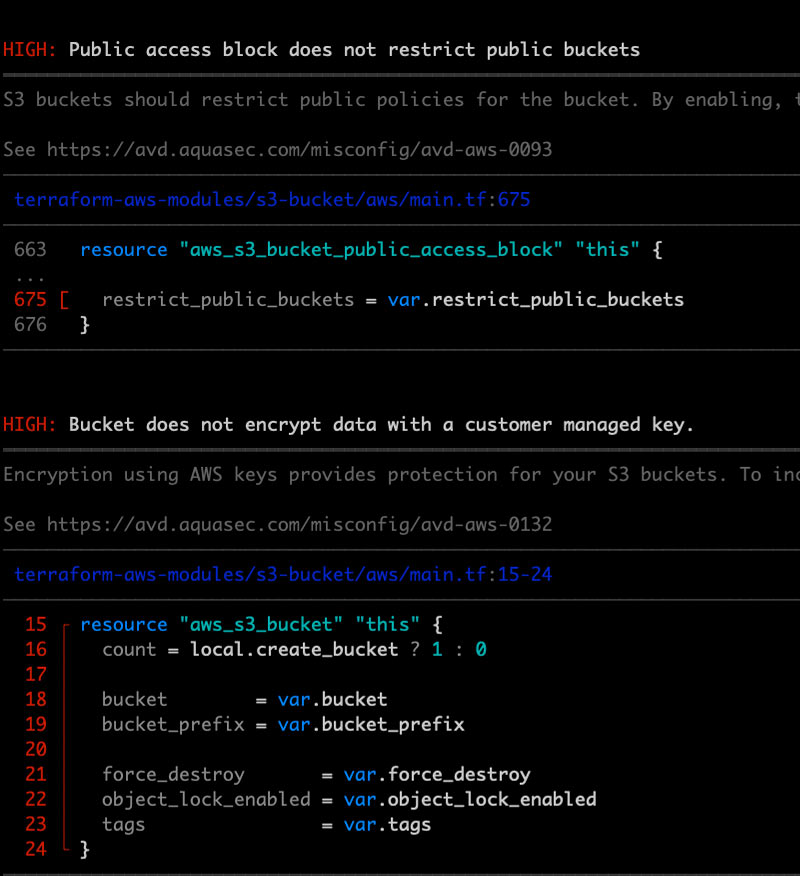The width and height of the screenshot is (800, 876).
Task: Click line number 24
Action: tap(36, 850)
